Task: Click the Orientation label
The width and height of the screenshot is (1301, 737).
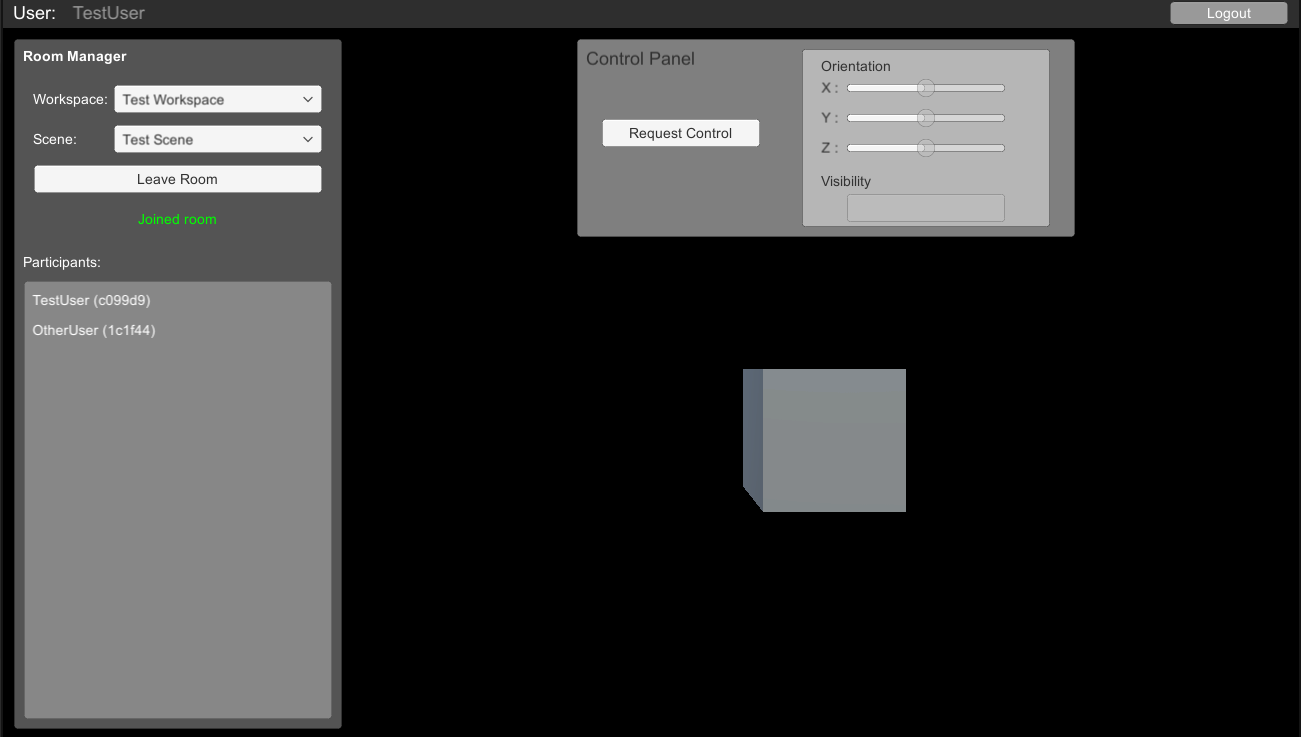Action: tap(855, 66)
